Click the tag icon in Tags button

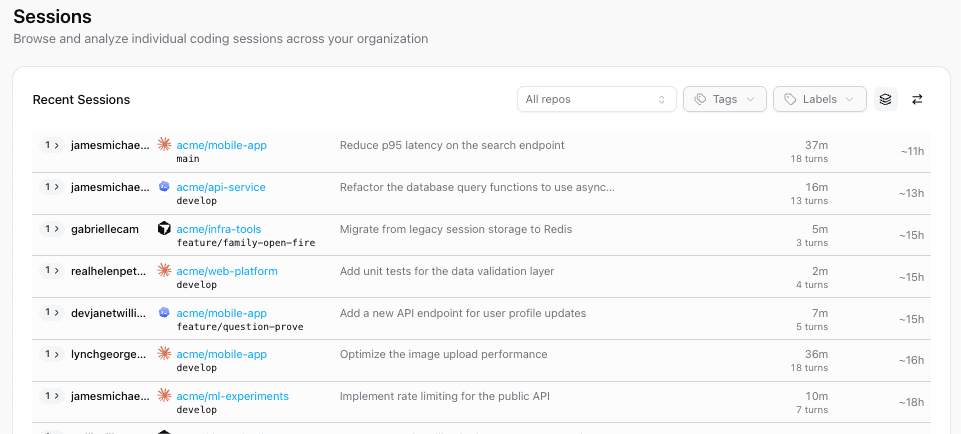click(701, 99)
